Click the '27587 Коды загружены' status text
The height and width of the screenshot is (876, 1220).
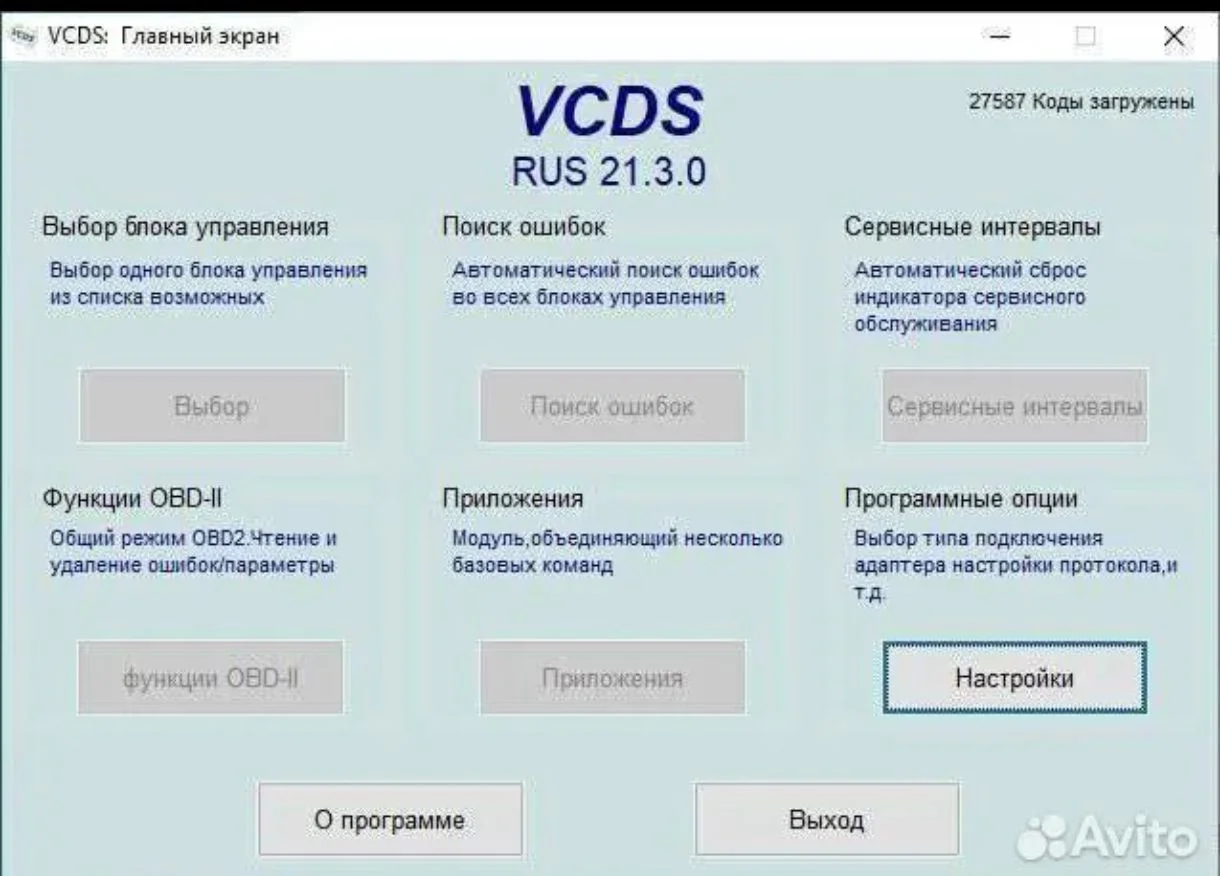pos(1081,102)
